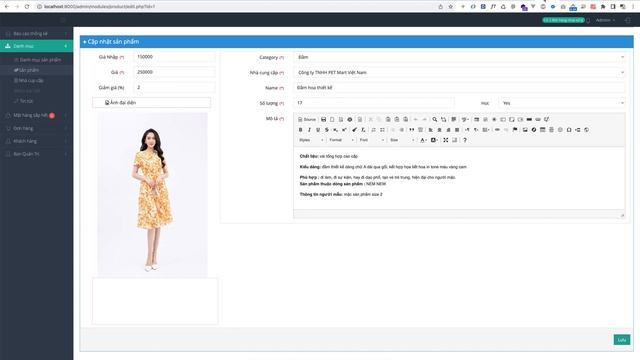The width and height of the screenshot is (640, 360).
Task: Open the Nhà cung cấp supplier dropdown
Action: tap(459, 72)
